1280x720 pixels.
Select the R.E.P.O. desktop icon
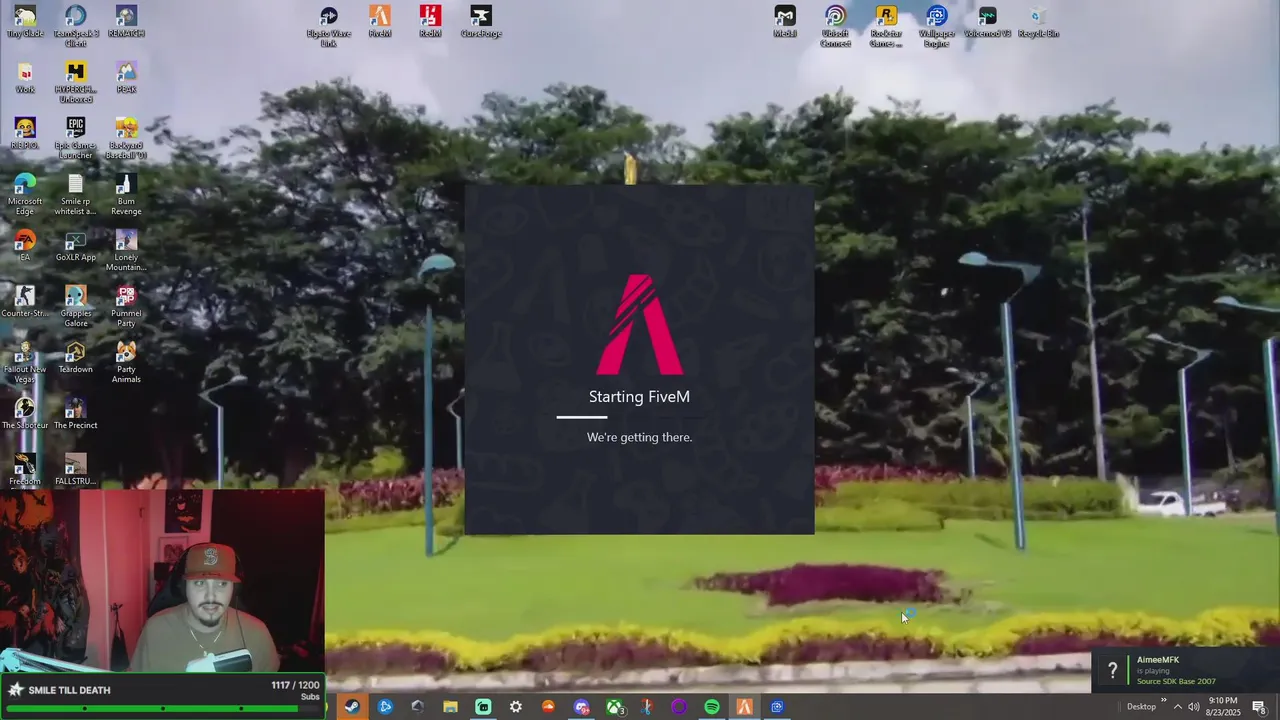click(25, 134)
